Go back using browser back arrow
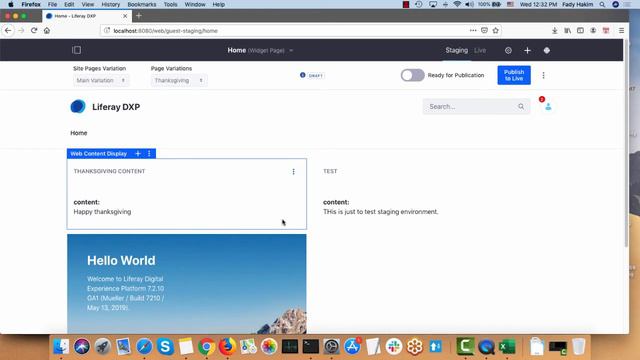640x360 pixels. 8,31
